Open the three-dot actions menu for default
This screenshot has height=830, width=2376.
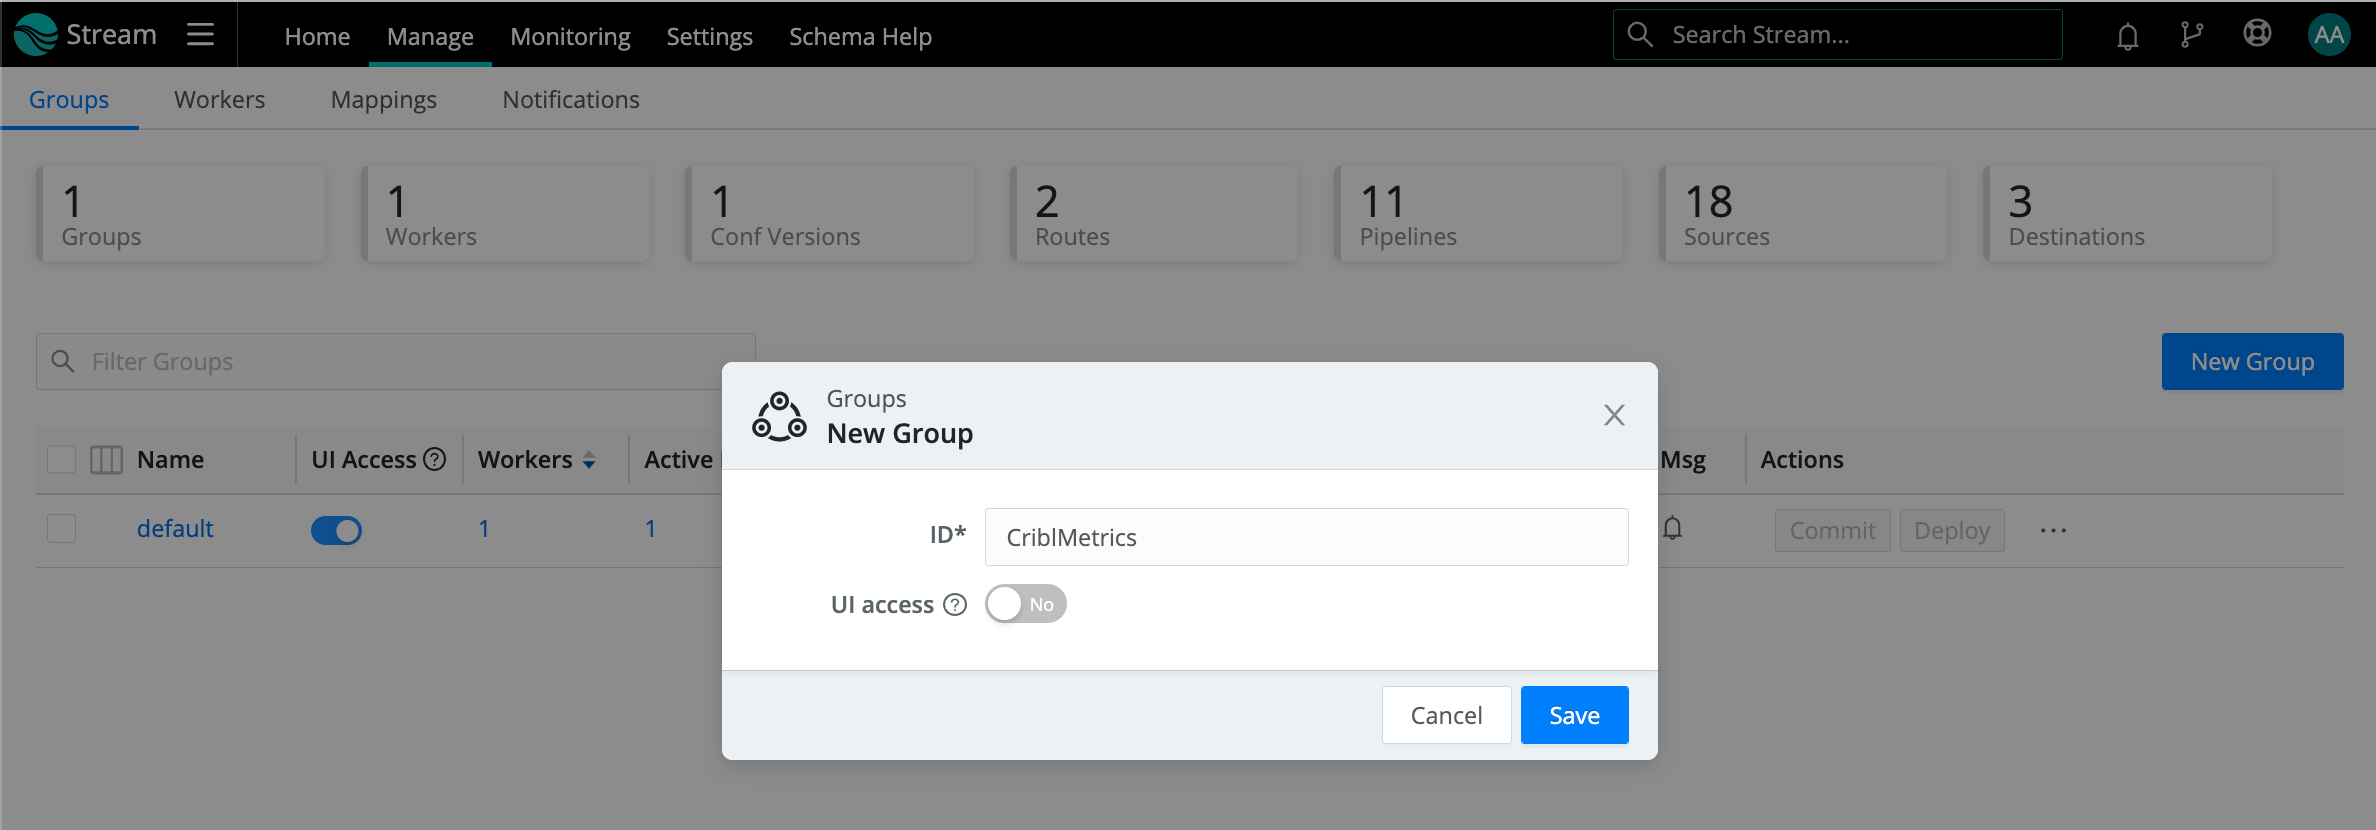[x=2053, y=530]
